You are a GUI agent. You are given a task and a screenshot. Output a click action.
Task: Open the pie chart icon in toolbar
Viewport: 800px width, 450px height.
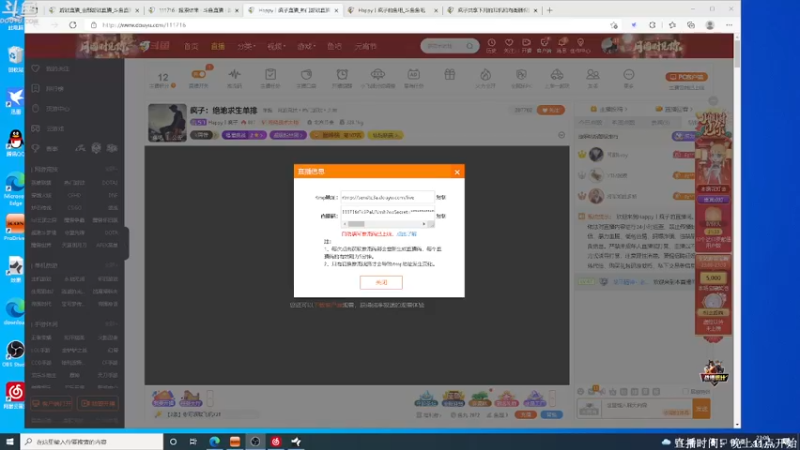pos(306,74)
